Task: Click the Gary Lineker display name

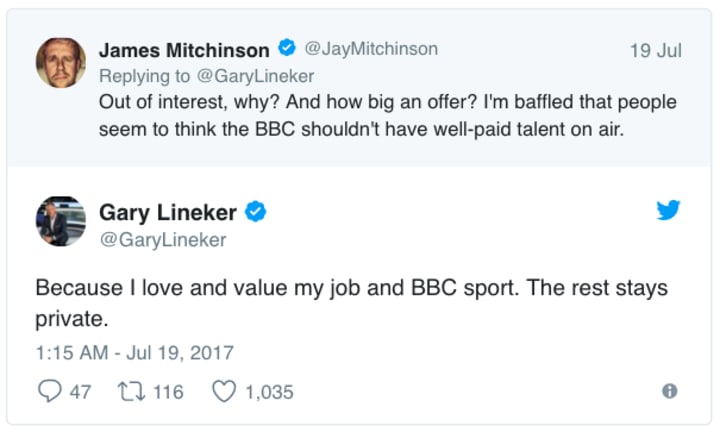Action: point(167,212)
